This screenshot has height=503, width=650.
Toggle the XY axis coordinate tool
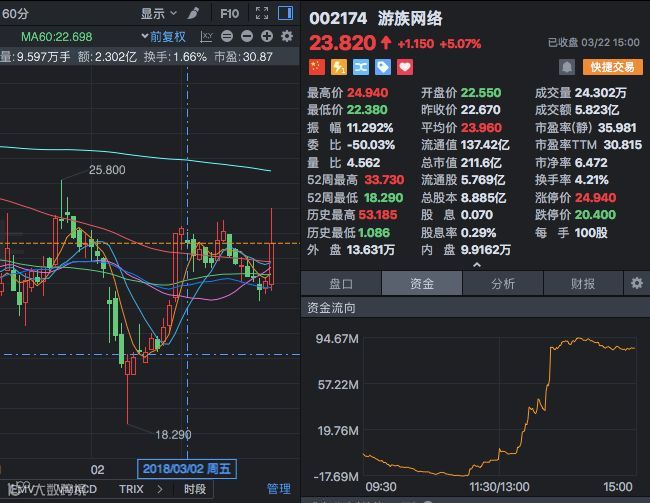point(206,36)
